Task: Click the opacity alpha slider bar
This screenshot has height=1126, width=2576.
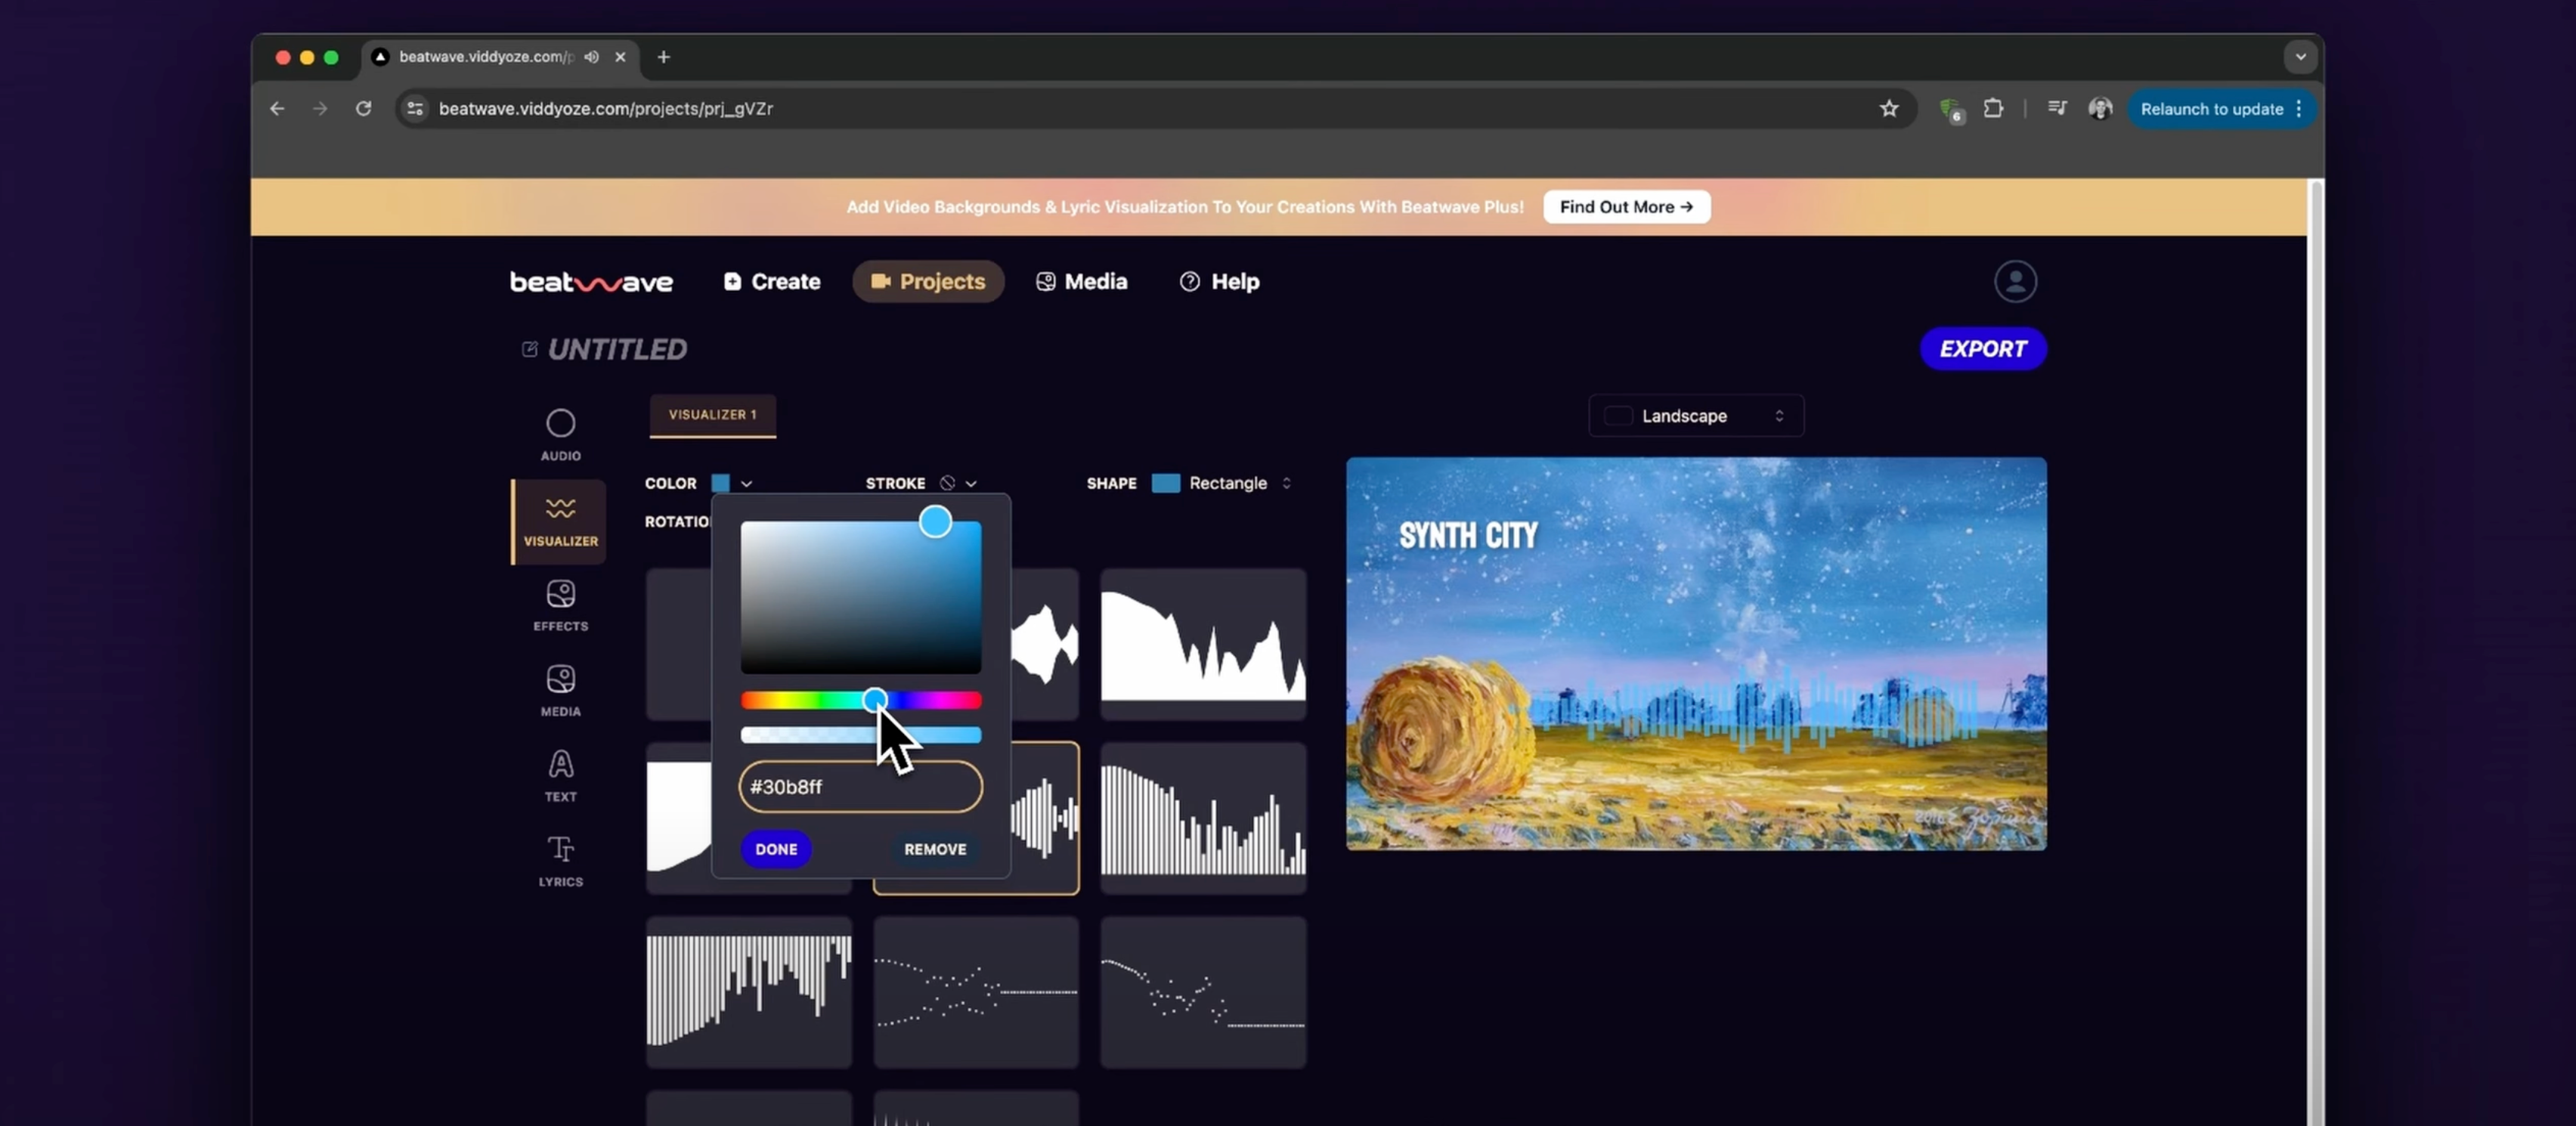Action: tap(860, 735)
